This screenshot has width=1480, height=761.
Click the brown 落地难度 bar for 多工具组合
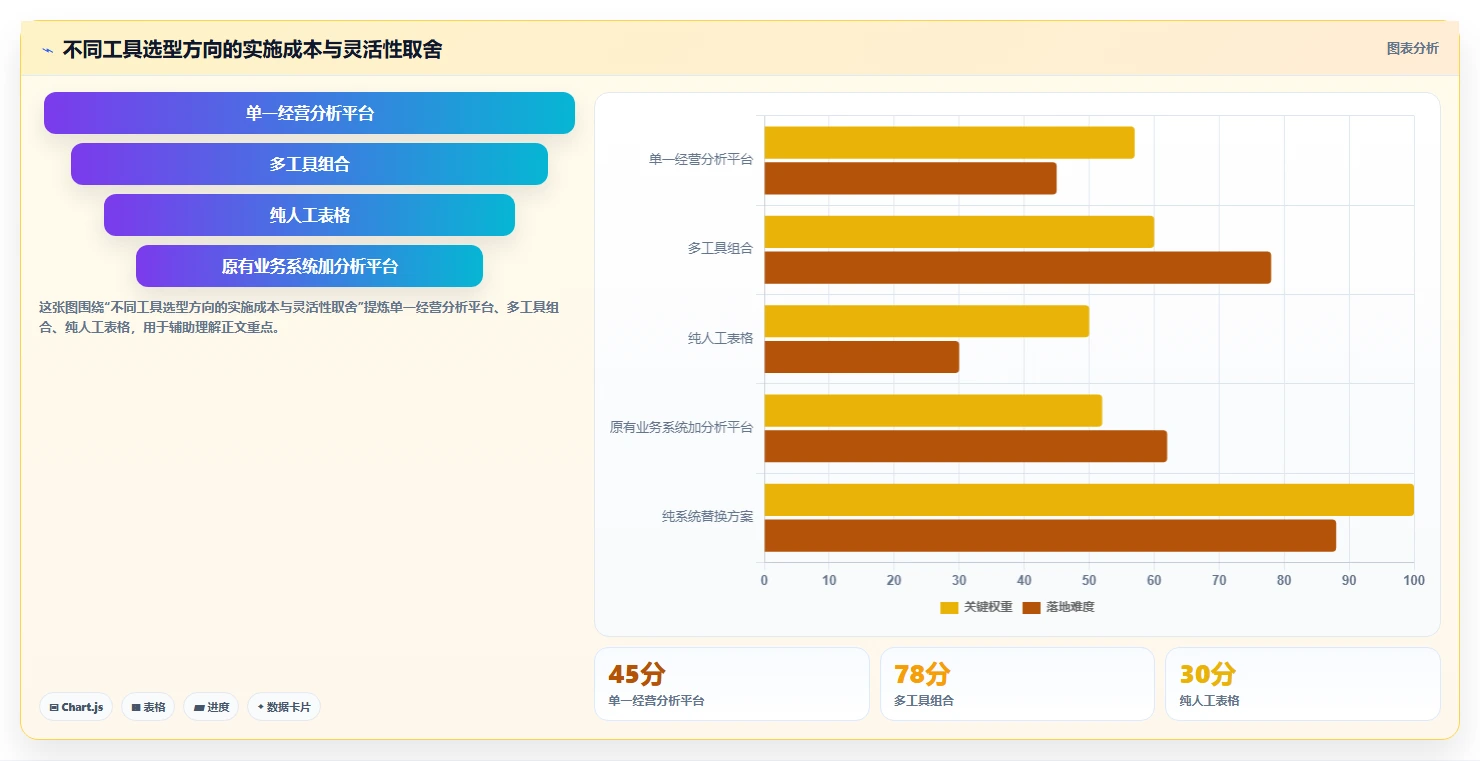[1018, 268]
